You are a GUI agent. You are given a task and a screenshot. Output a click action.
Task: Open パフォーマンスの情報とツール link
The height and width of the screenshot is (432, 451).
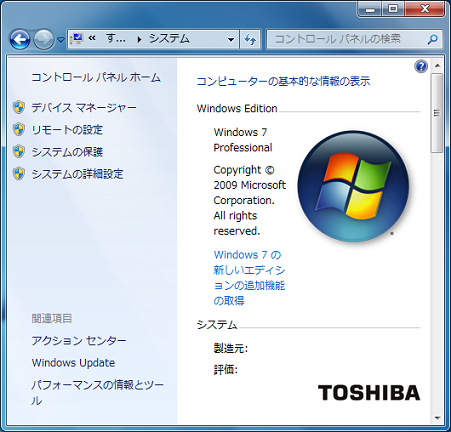point(97,392)
